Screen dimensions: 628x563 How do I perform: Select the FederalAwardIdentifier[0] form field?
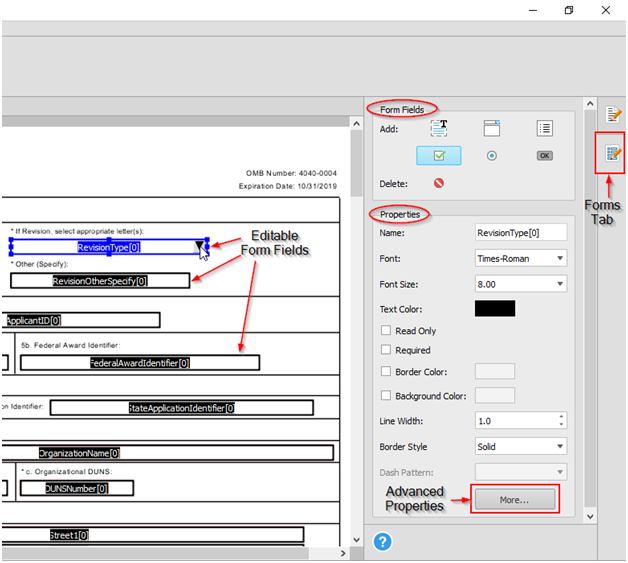(x=140, y=363)
